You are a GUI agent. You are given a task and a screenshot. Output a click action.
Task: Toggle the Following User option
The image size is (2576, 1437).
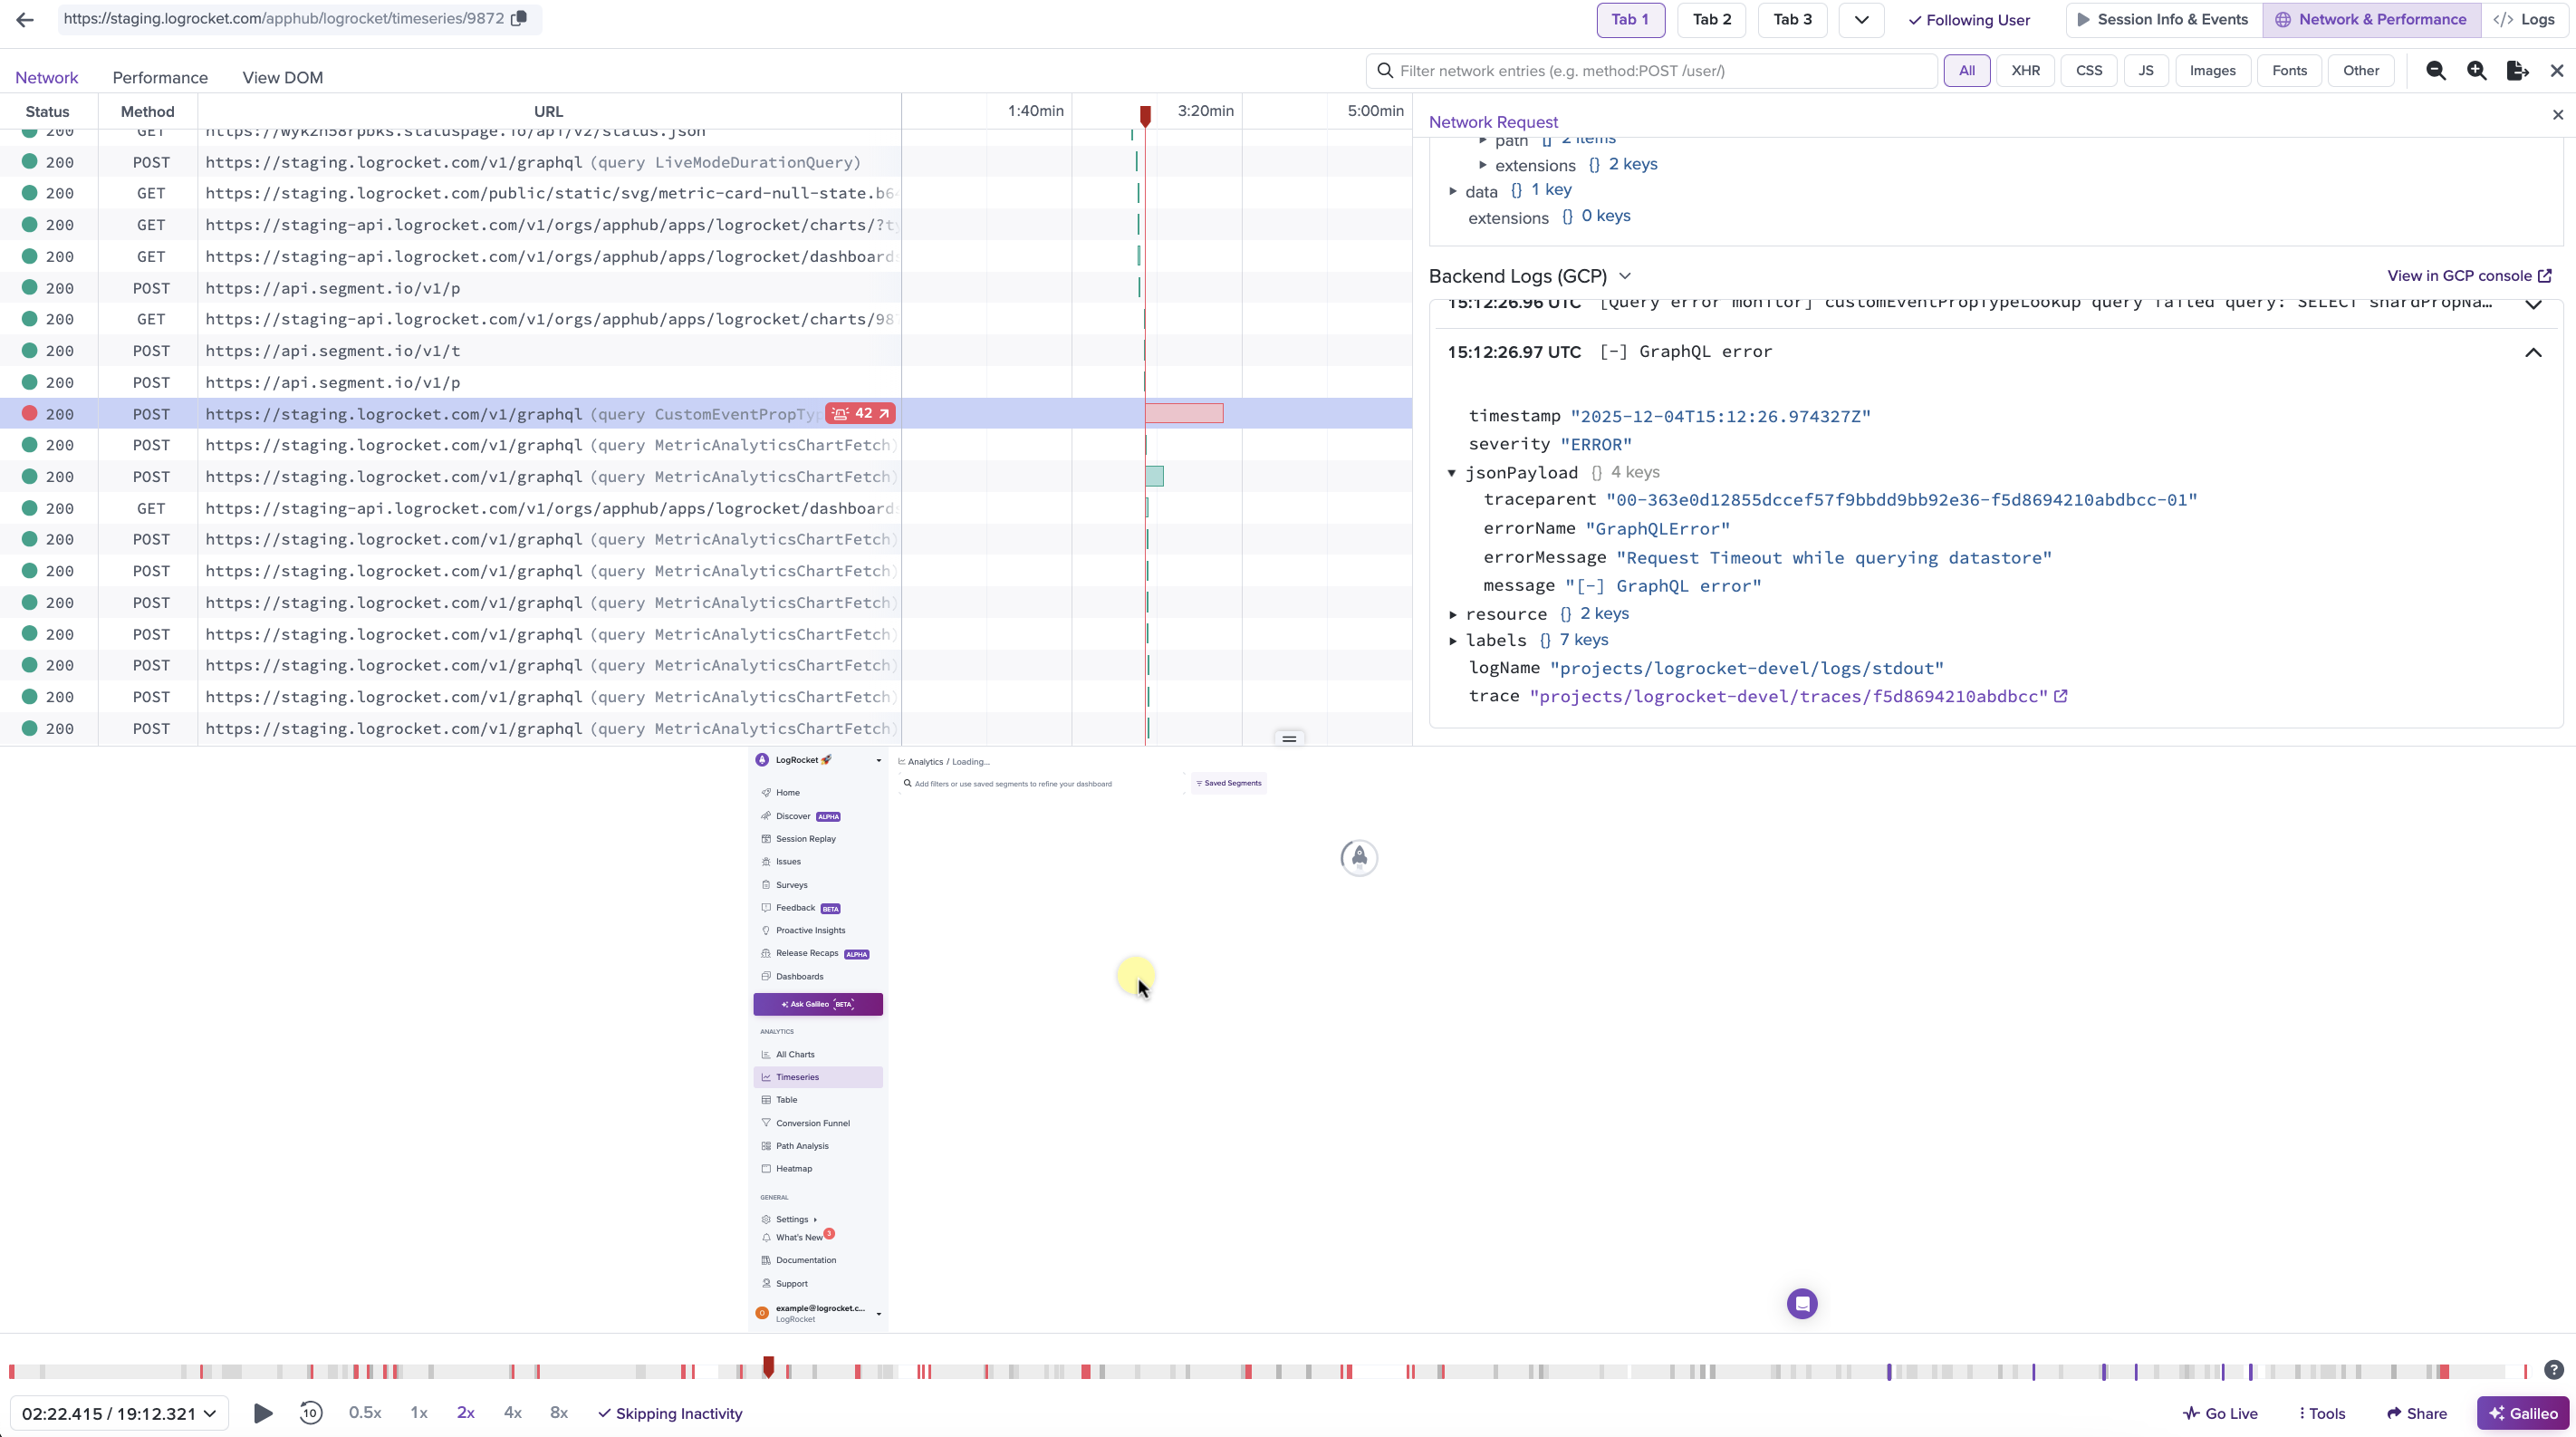pyautogui.click(x=1969, y=20)
